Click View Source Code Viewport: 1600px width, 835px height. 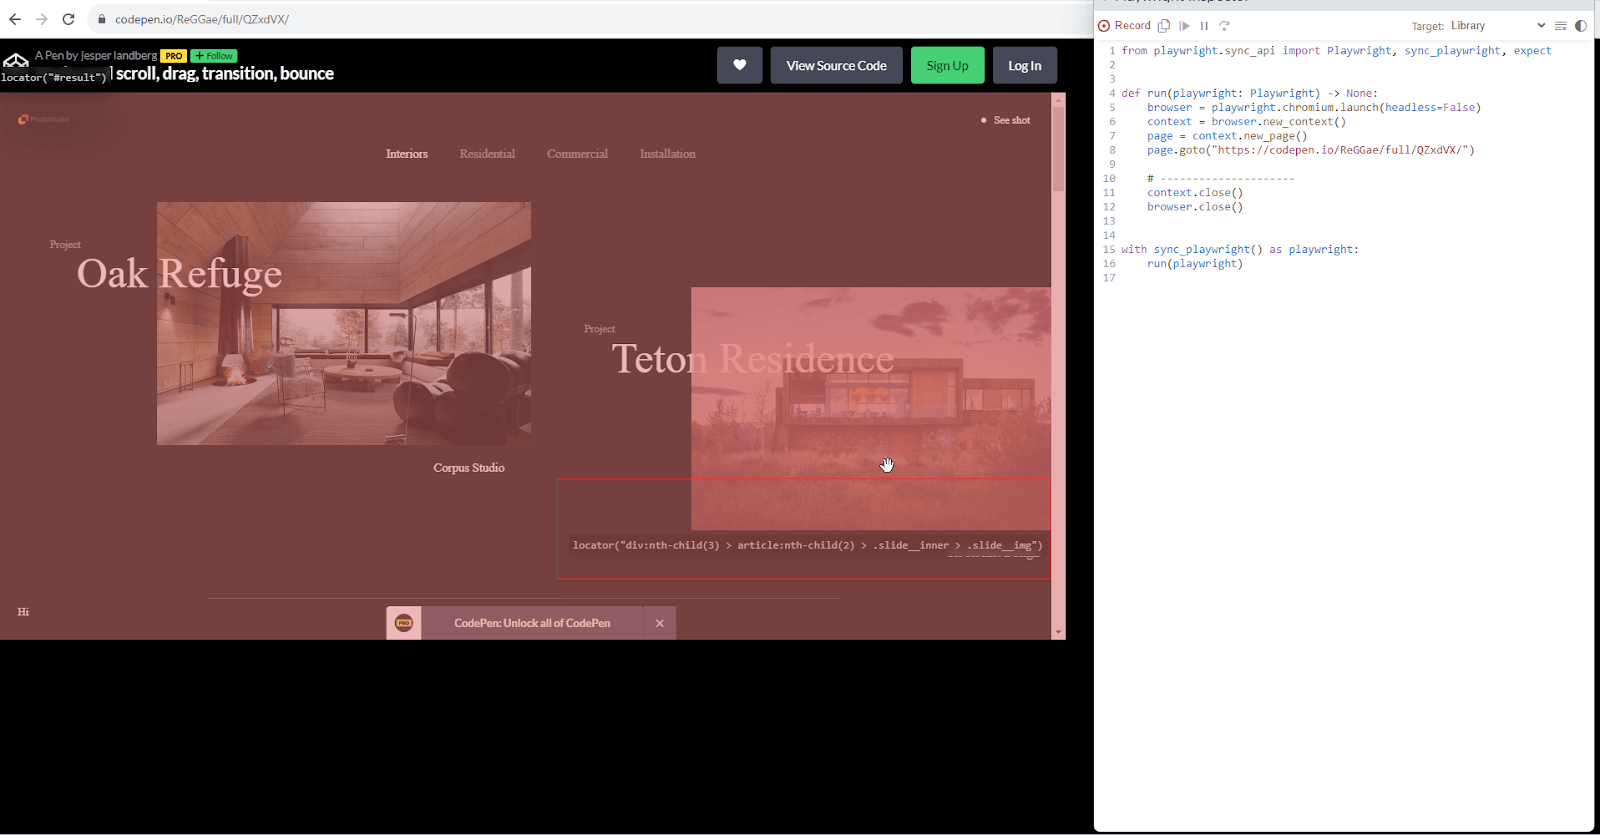tap(836, 65)
